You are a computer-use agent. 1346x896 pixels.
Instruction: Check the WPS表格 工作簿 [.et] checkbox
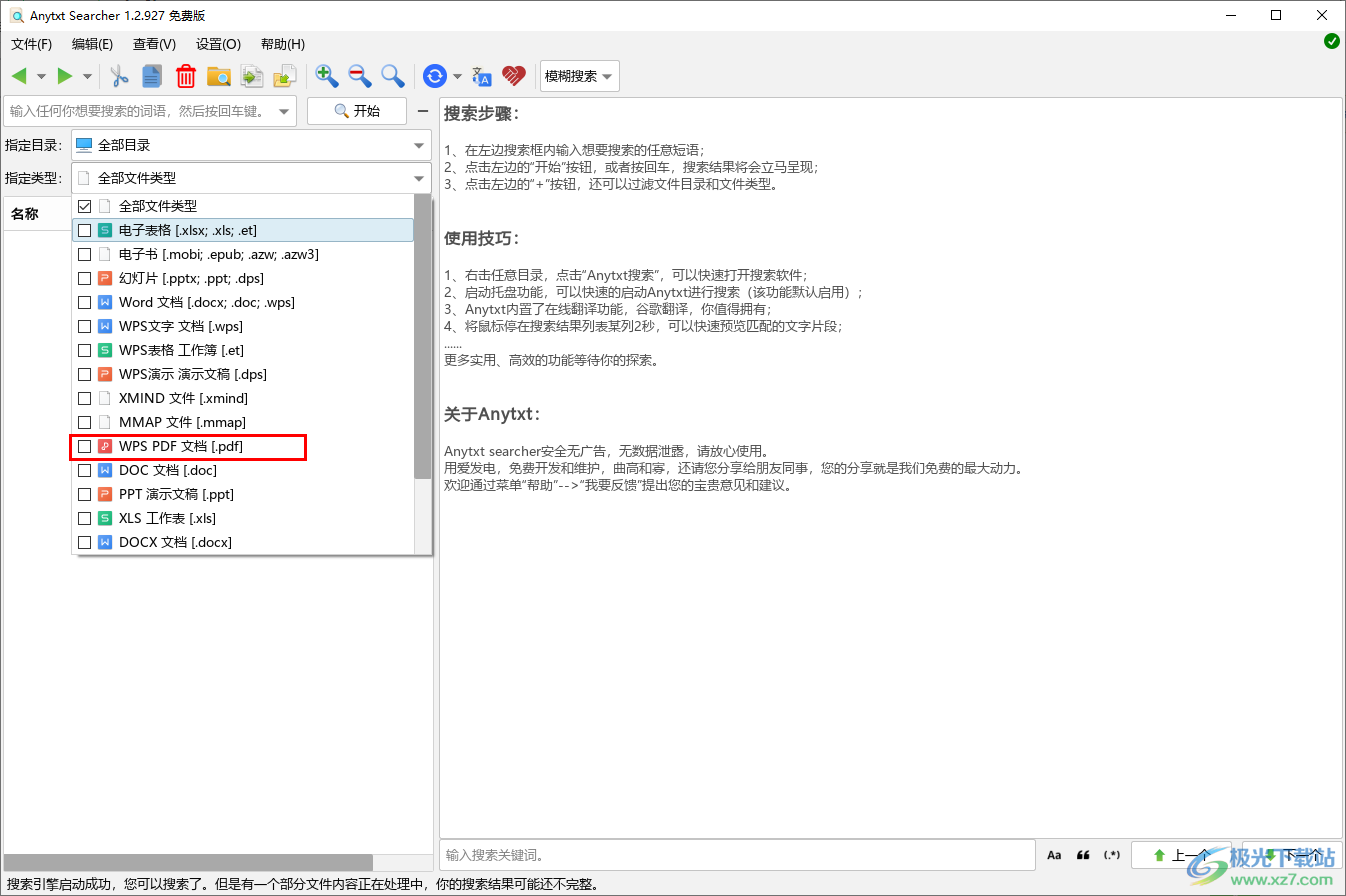pos(85,350)
